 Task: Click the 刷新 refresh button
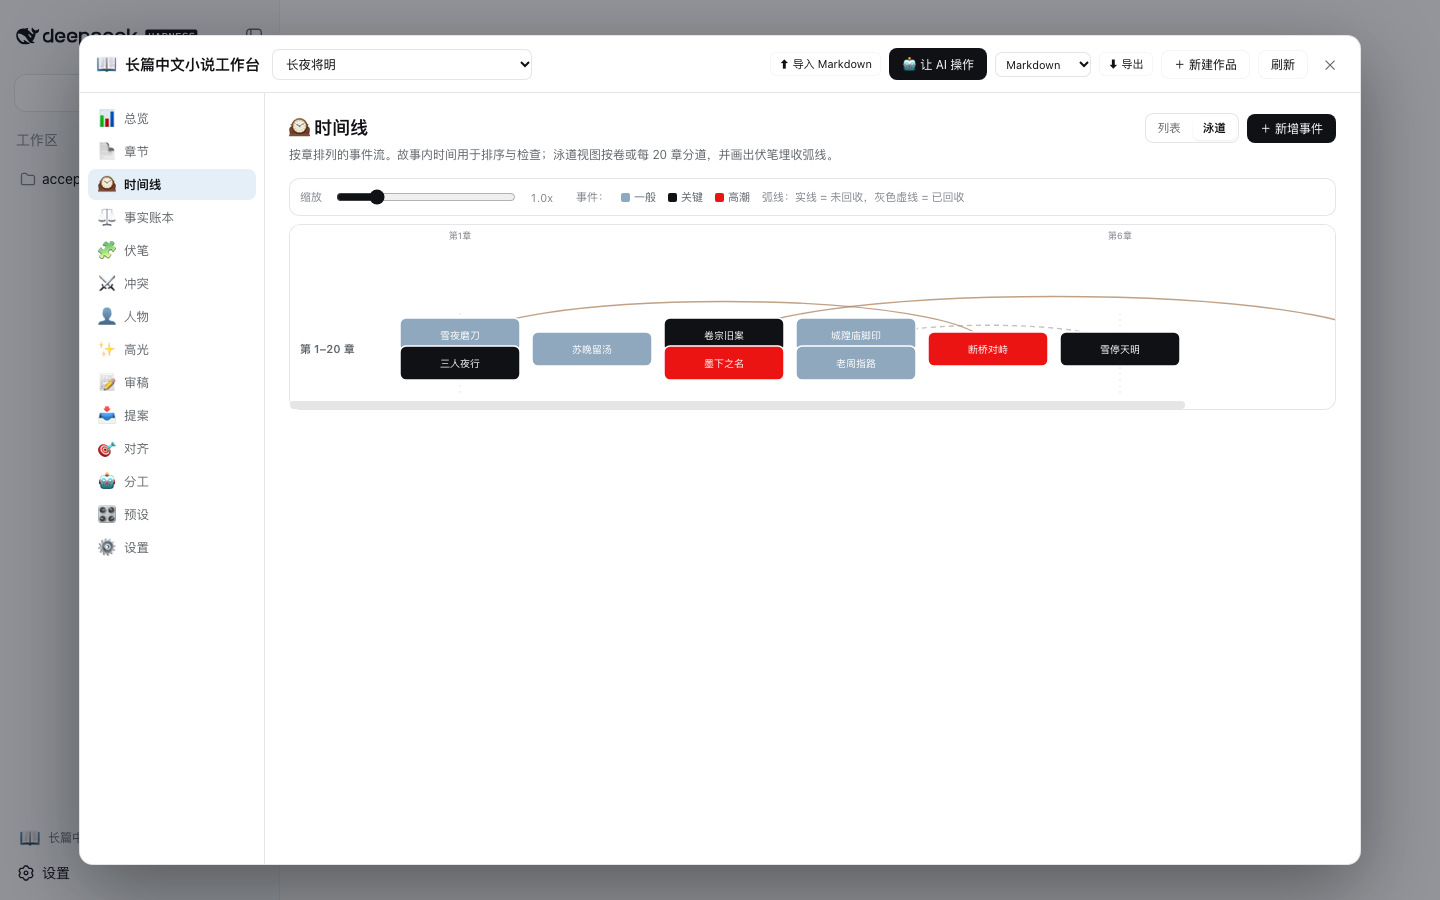coord(1283,64)
